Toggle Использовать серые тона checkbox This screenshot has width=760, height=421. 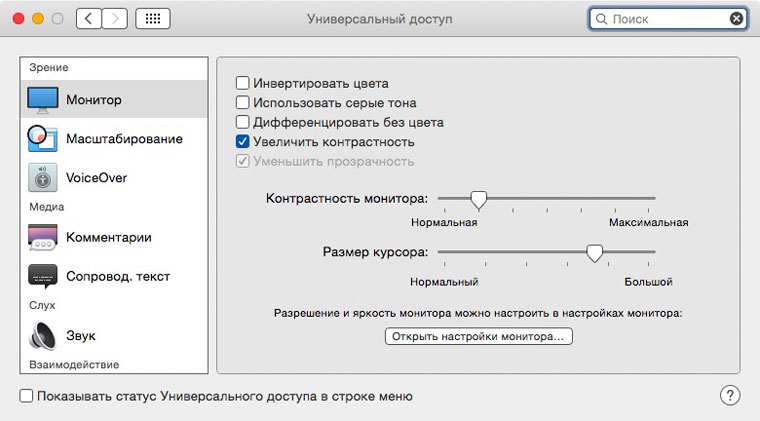click(x=242, y=103)
